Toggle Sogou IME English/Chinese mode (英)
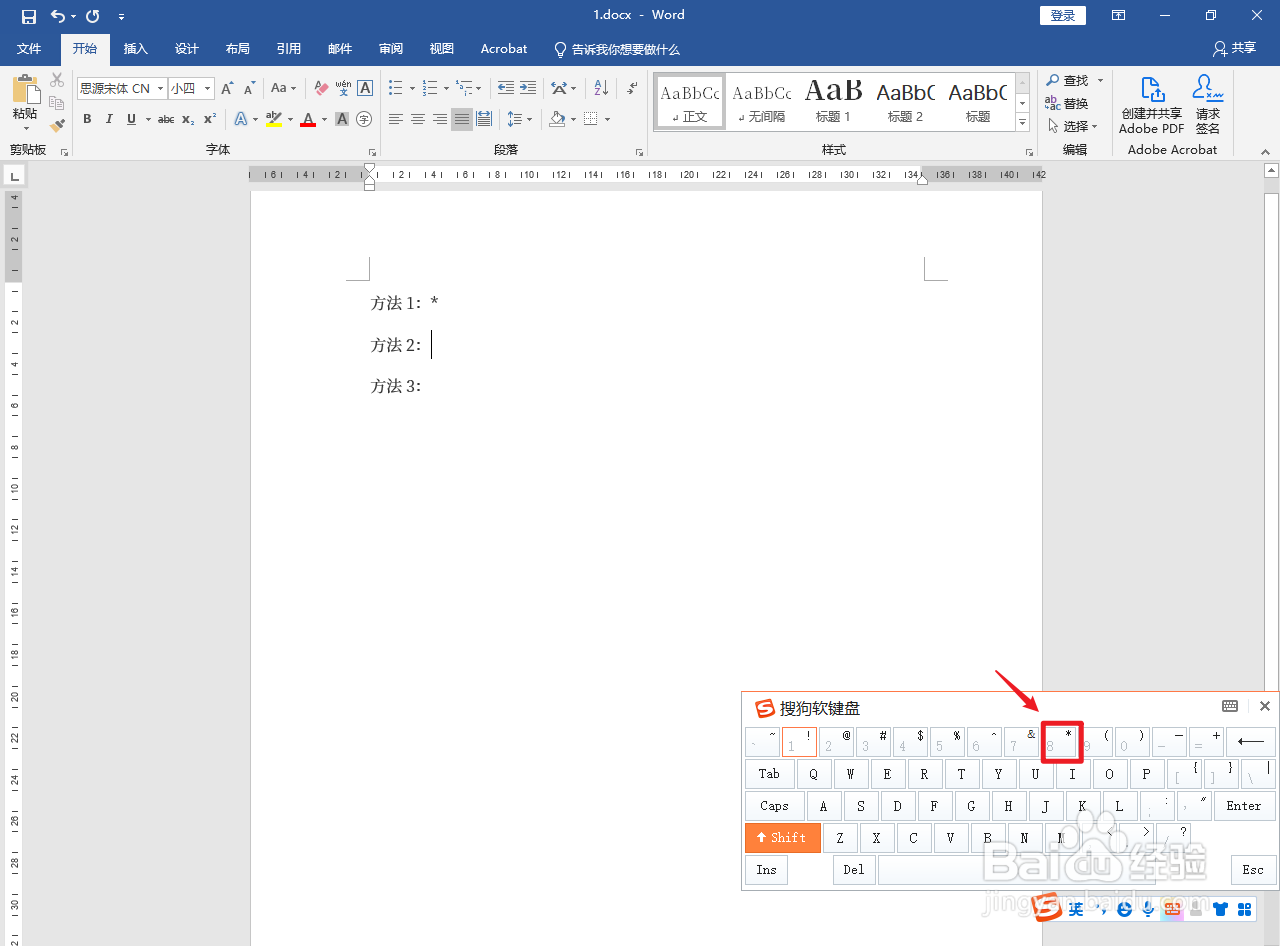This screenshot has height=946, width=1280. [x=1076, y=909]
